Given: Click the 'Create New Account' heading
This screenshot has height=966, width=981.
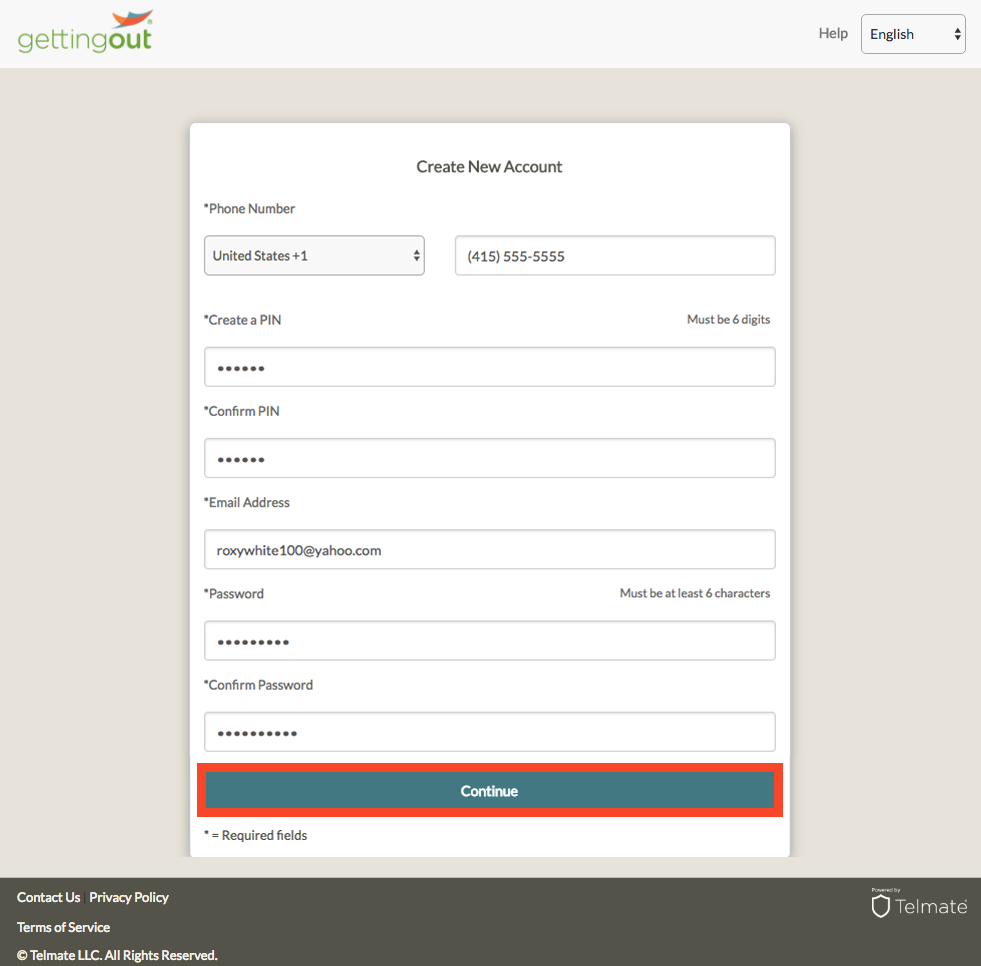Looking at the screenshot, I should coord(489,166).
